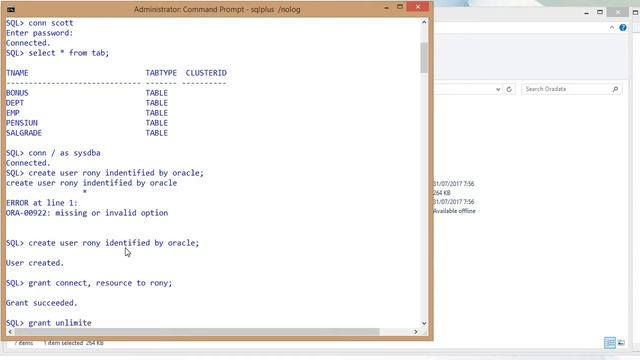Click 'Enter password:' line

(40, 33)
